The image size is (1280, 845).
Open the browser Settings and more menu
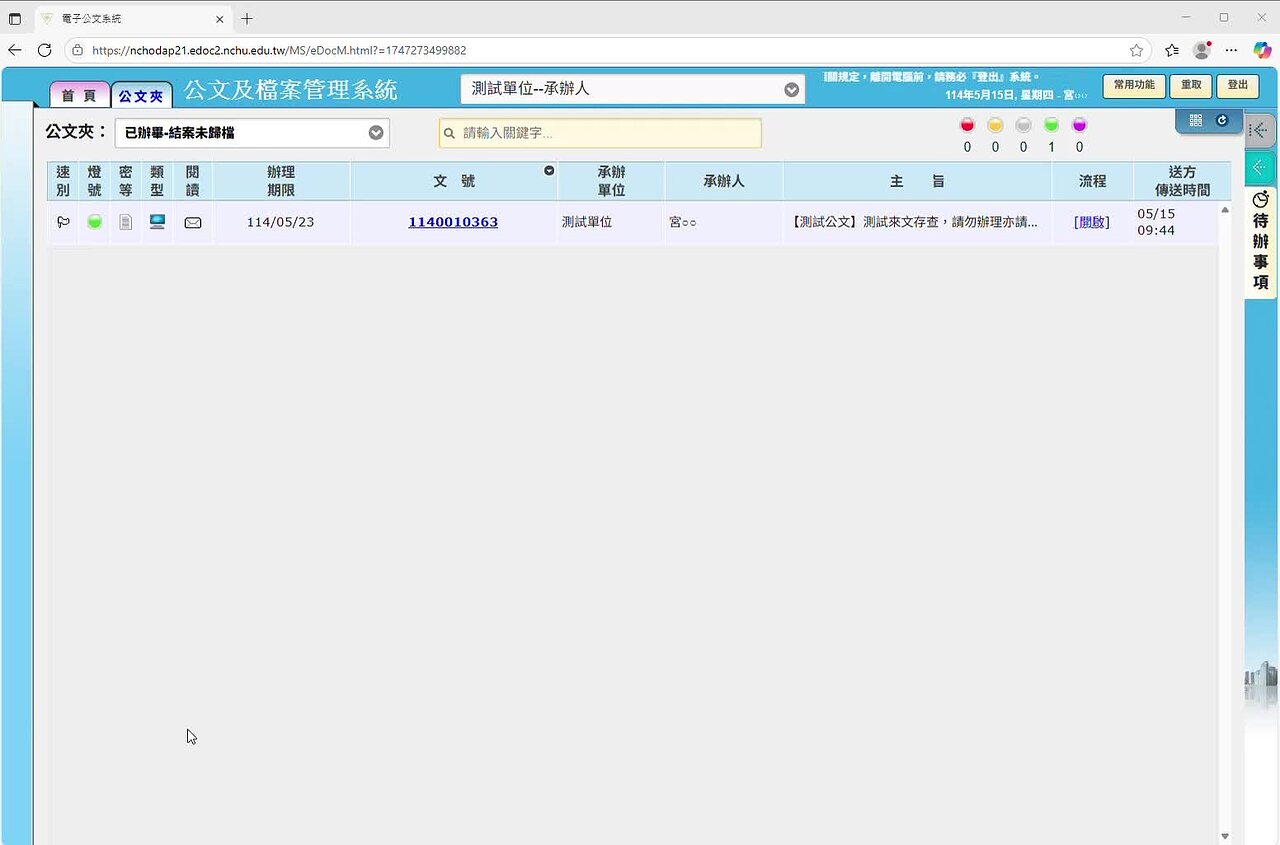coord(1232,50)
